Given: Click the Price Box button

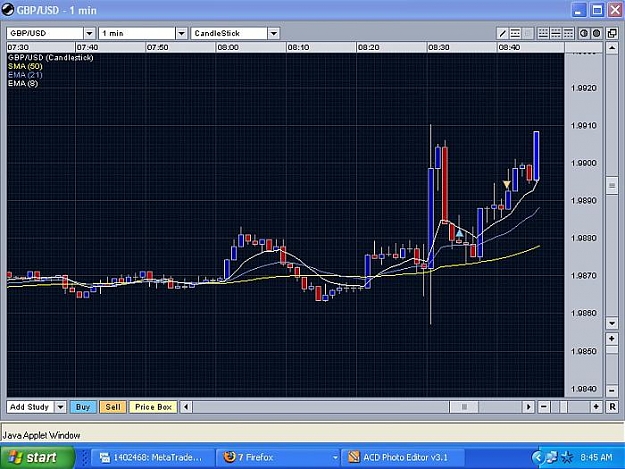Looking at the screenshot, I should tap(153, 407).
